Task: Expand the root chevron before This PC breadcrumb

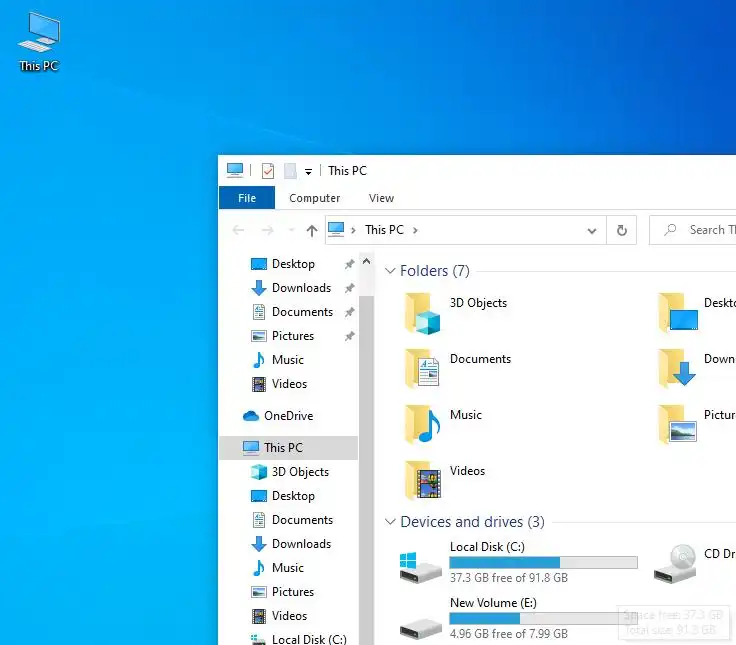Action: (353, 230)
